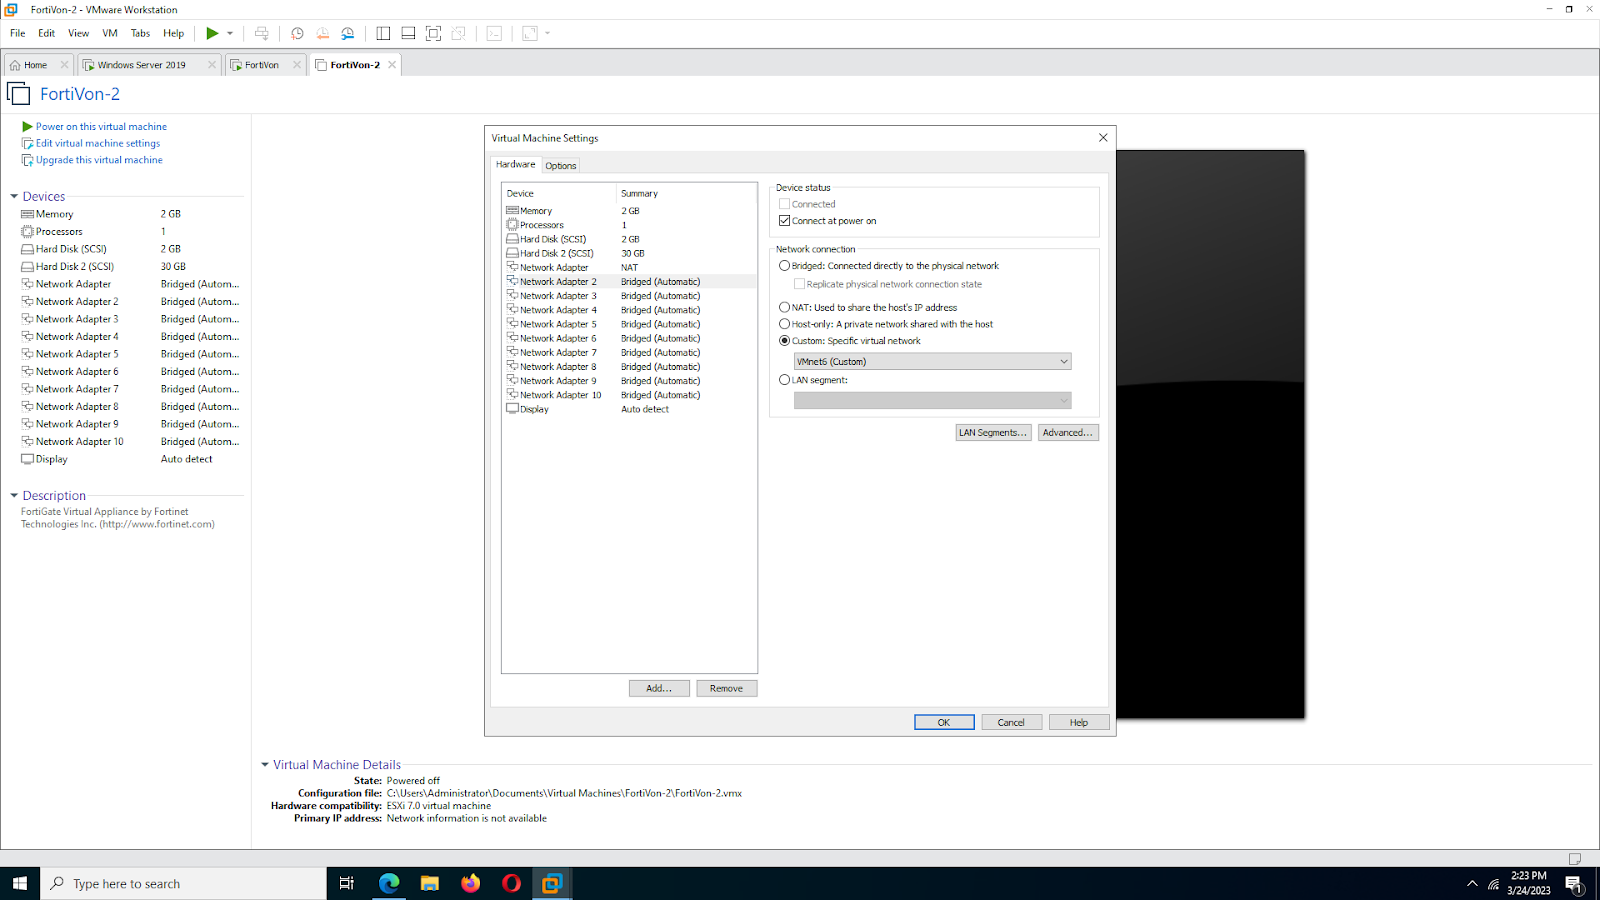Select the LAN segment radio button
1600x900 pixels.
[784, 380]
